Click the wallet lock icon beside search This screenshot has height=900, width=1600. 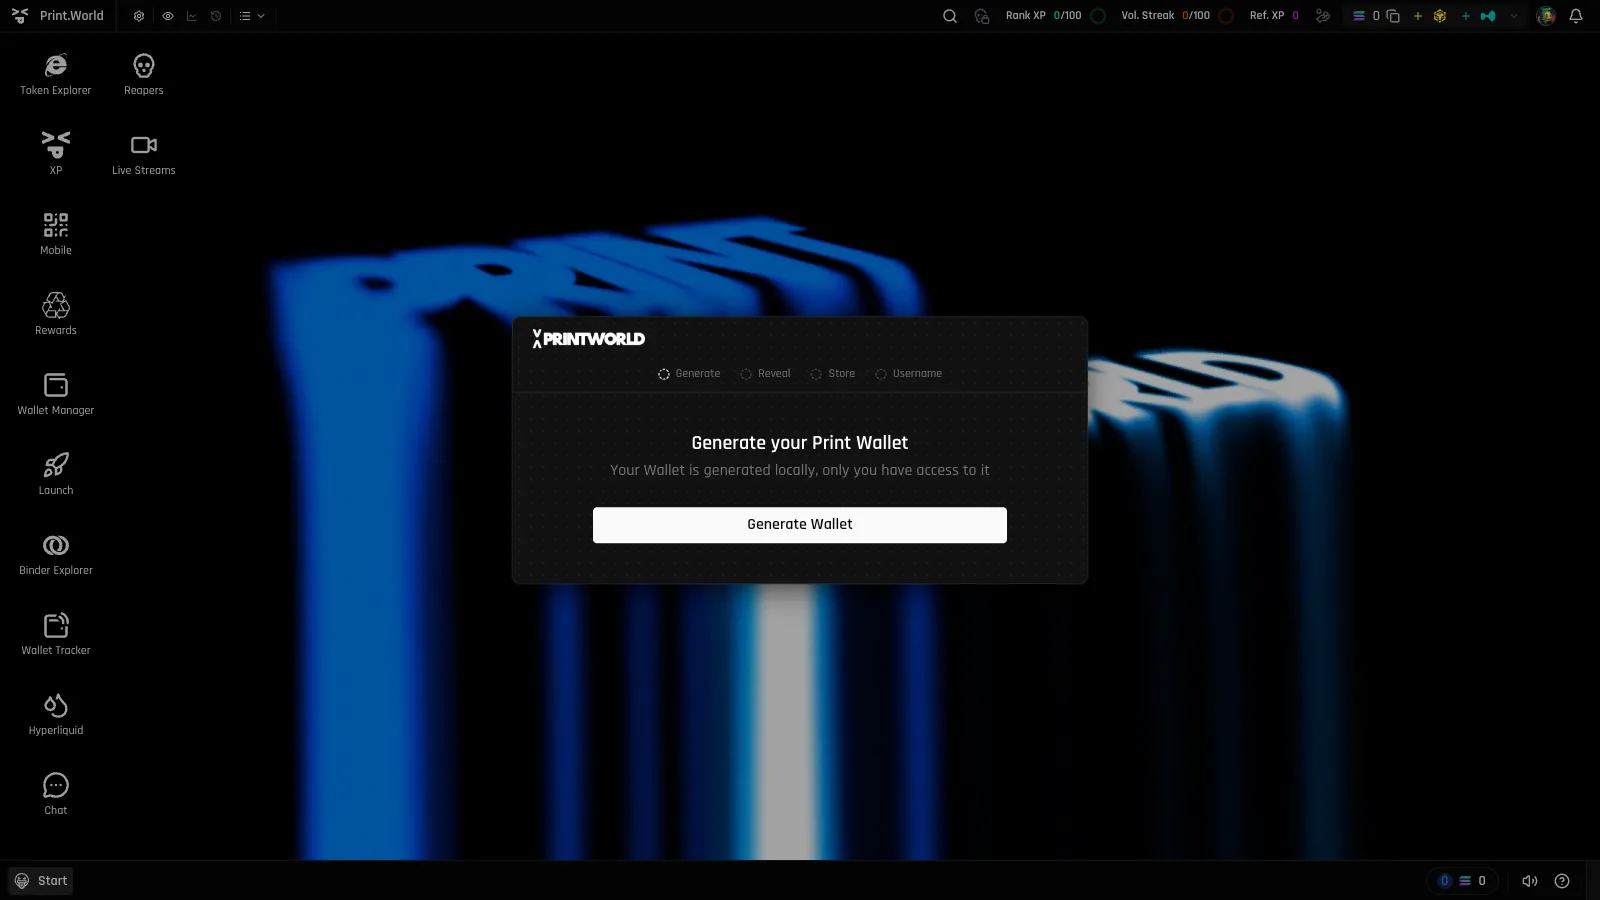coord(982,16)
